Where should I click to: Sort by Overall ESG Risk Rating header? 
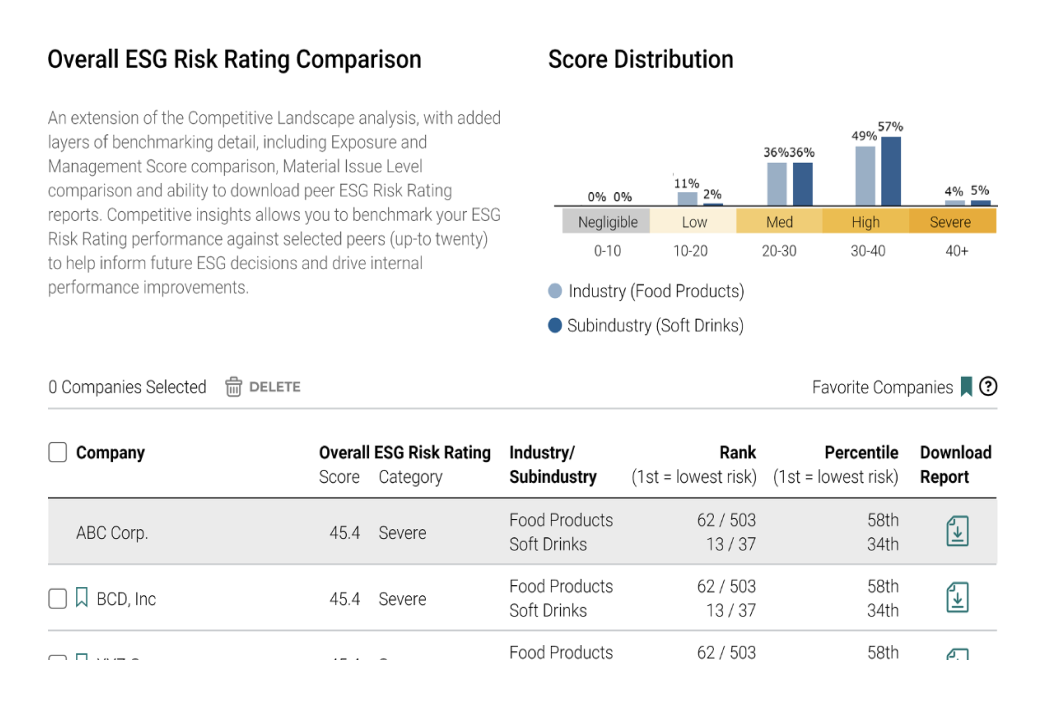[x=404, y=453]
